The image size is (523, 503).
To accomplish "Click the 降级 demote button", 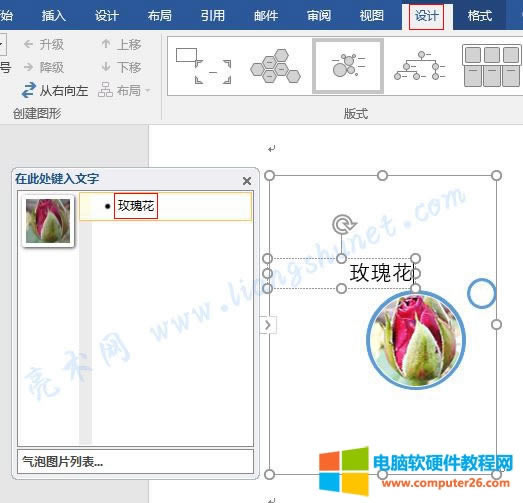I will (44, 67).
